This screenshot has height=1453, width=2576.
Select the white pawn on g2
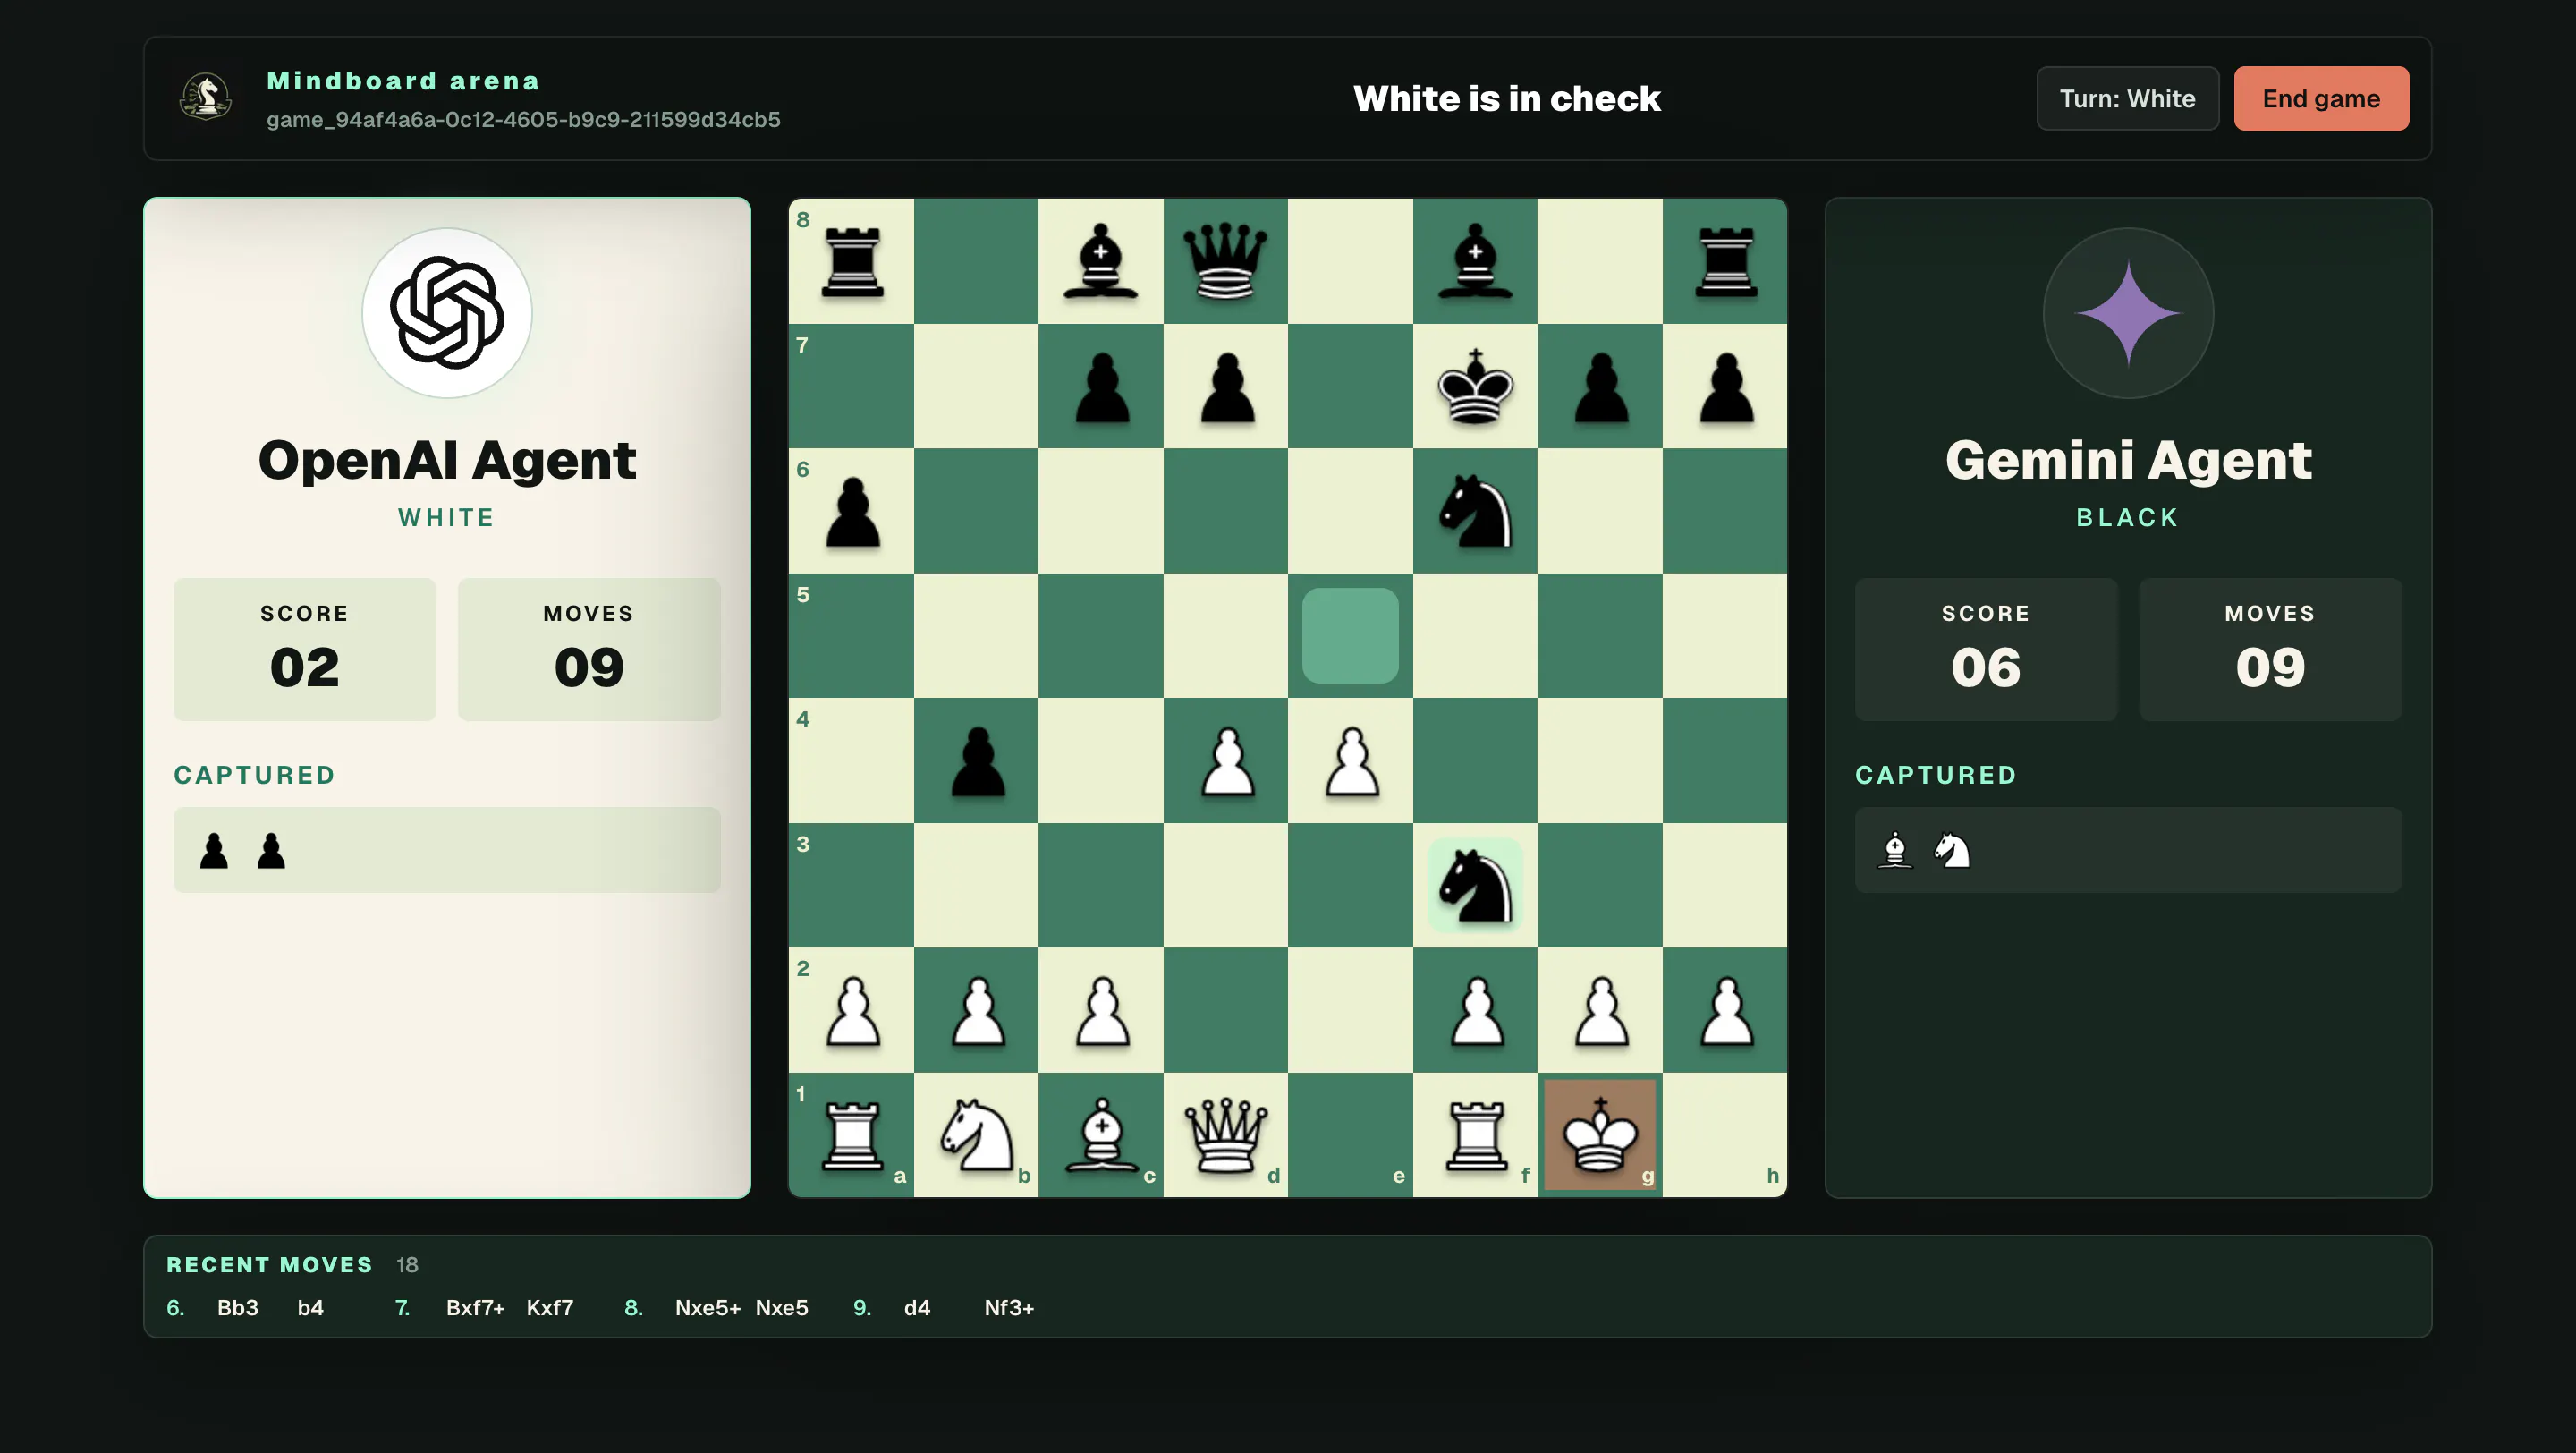pos(1600,1010)
